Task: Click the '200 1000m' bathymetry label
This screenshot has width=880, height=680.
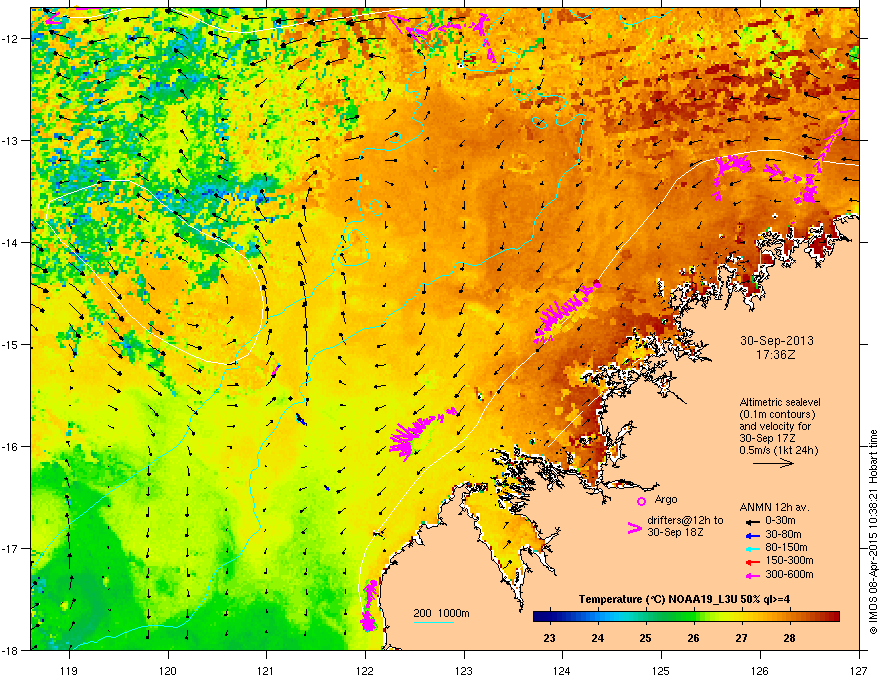Action: (441, 613)
